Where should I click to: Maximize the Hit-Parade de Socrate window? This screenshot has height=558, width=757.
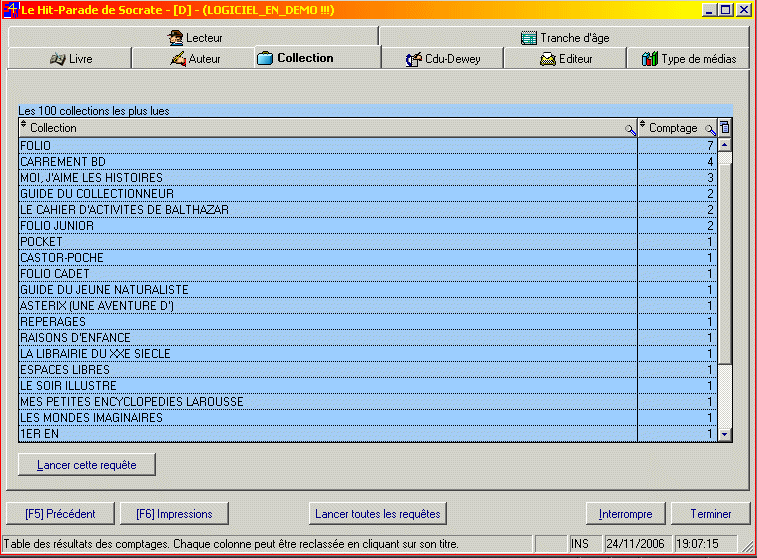[x=725, y=10]
